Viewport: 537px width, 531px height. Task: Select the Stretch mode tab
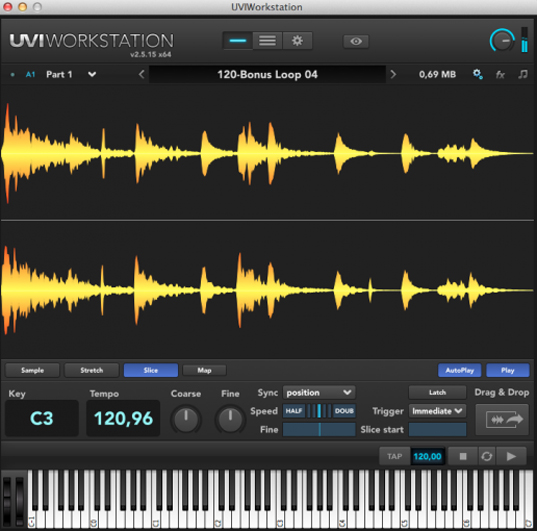click(91, 370)
